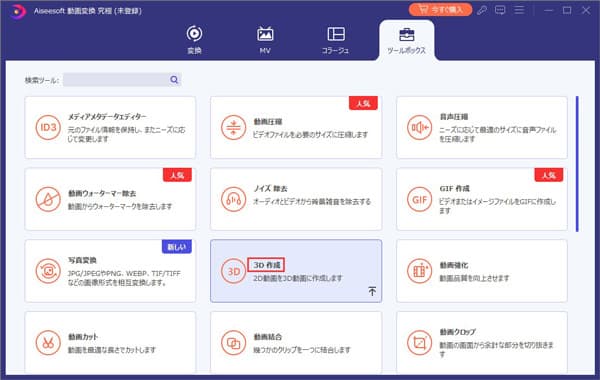Click the 2D to 3D description text

click(x=298, y=278)
